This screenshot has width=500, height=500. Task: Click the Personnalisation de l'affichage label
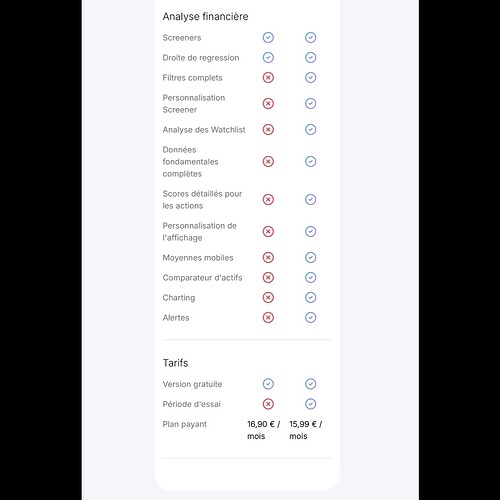tap(199, 232)
